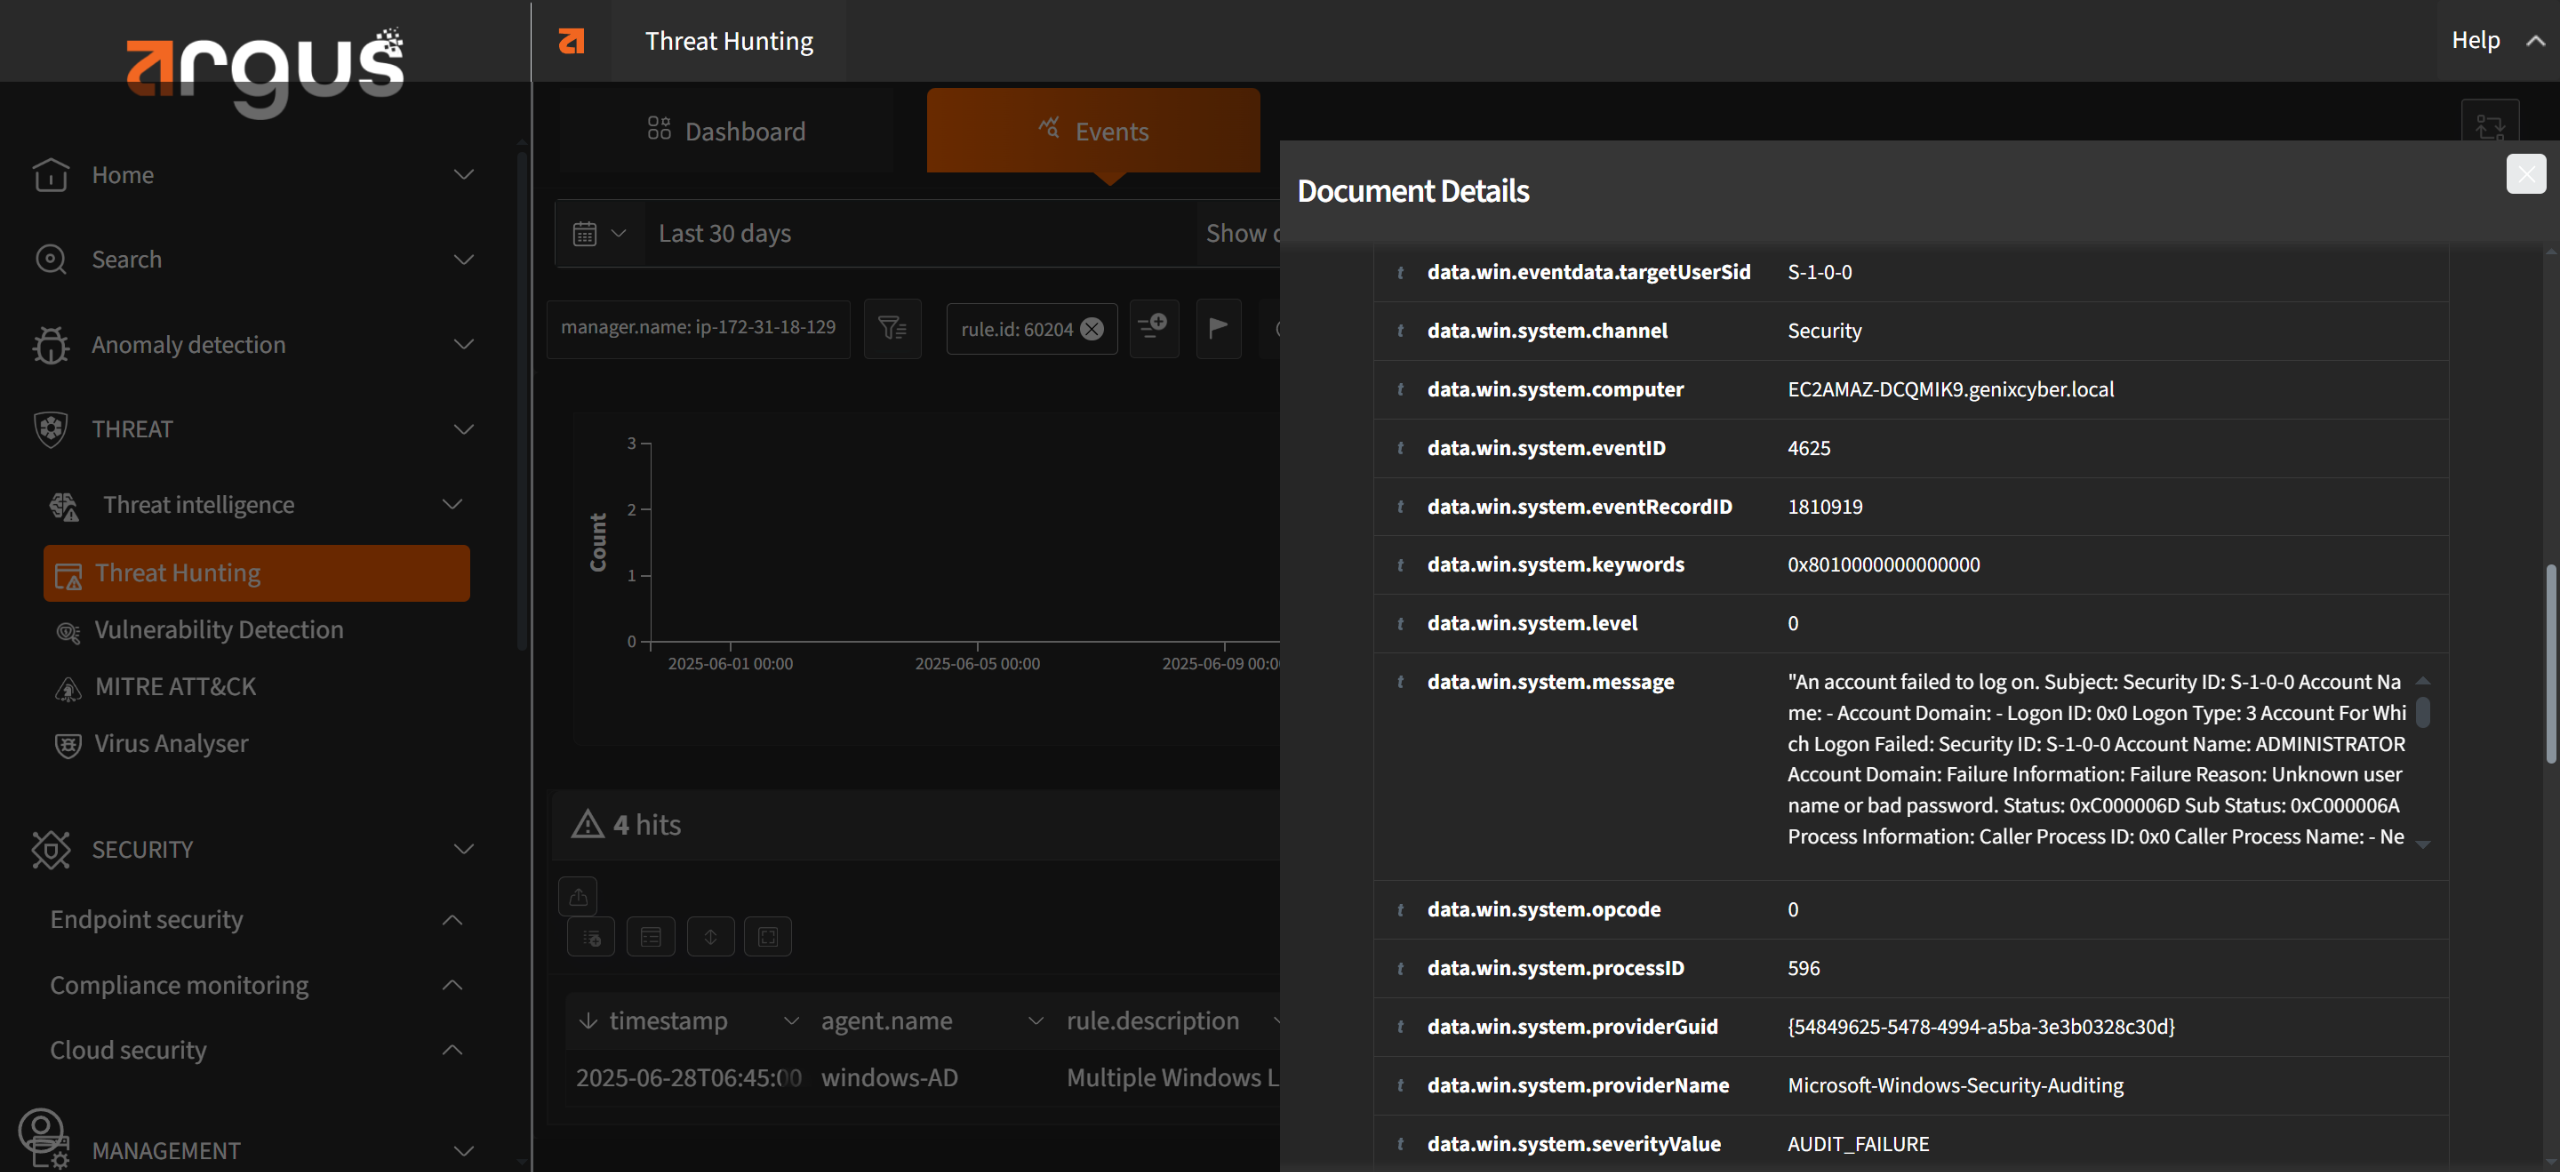Click the Document Details panel scrollbar
The width and height of the screenshot is (2560, 1172).
point(2550,664)
